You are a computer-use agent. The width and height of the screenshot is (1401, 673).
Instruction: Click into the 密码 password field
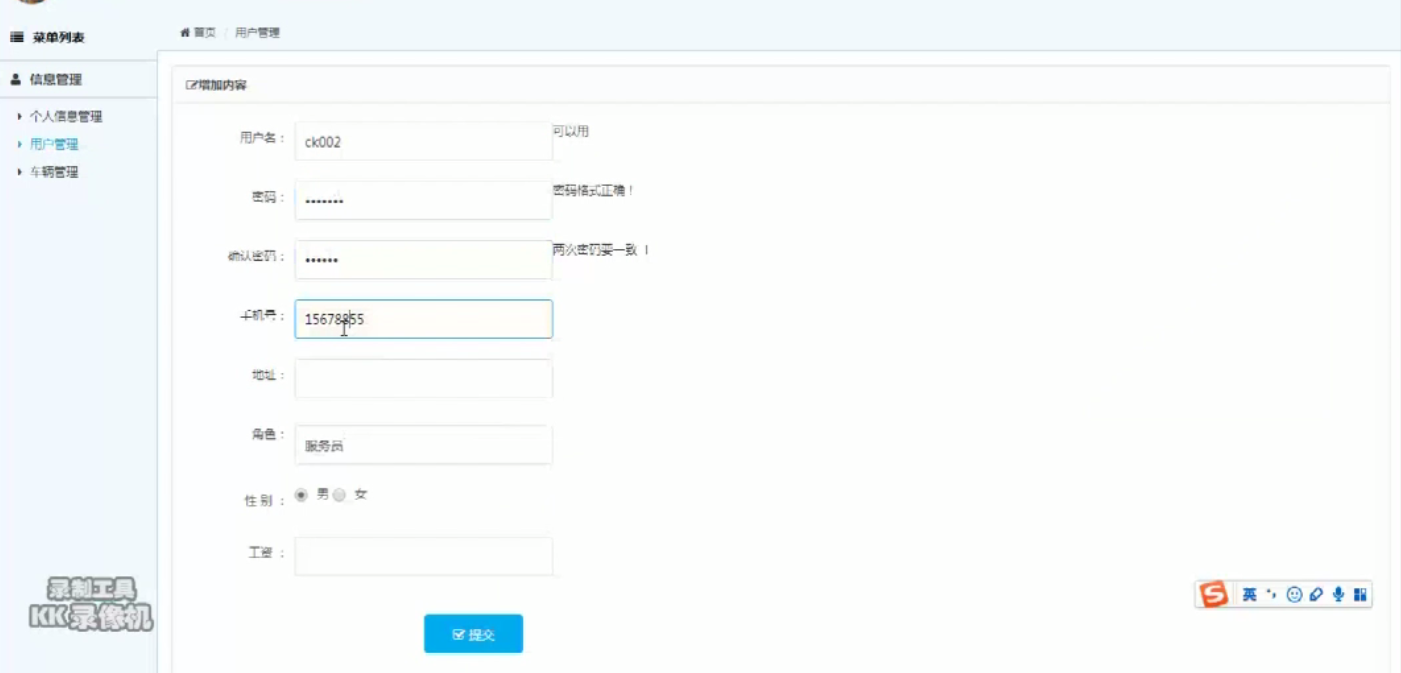click(423, 200)
